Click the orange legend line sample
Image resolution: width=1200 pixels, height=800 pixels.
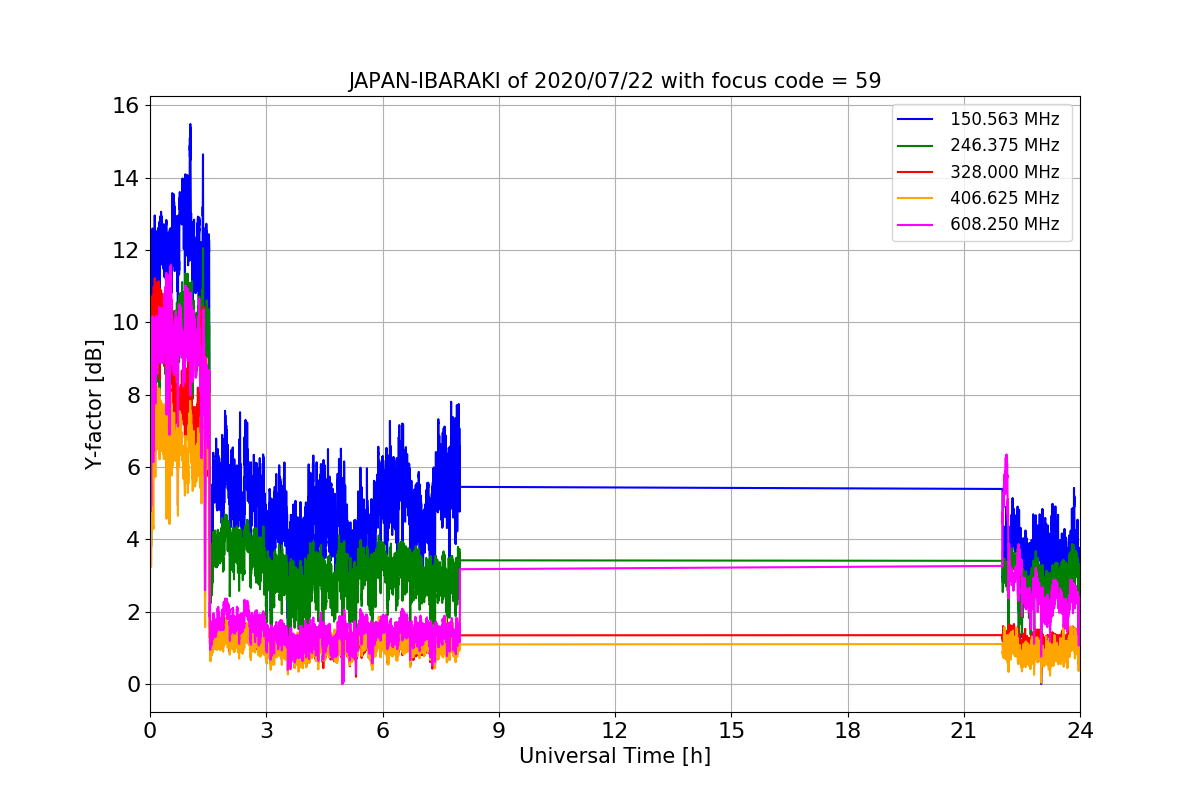(x=916, y=198)
